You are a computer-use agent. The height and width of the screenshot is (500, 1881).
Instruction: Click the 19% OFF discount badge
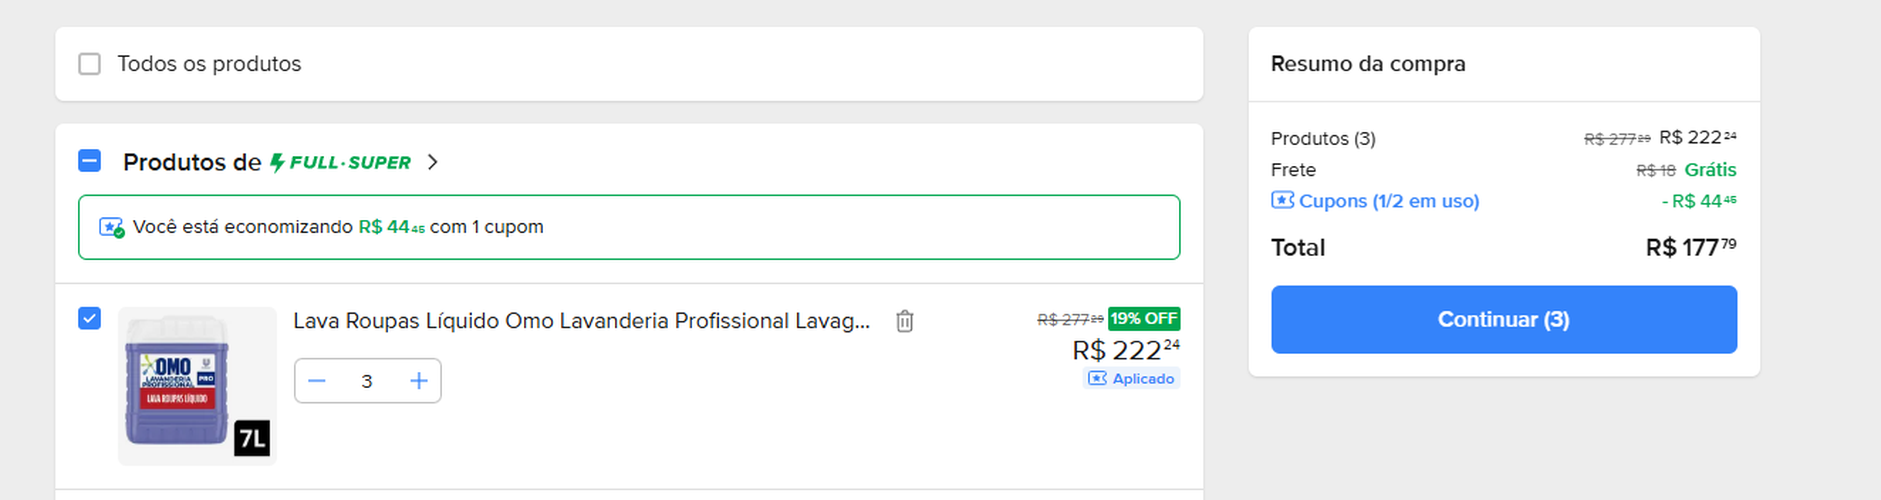[x=1144, y=319]
